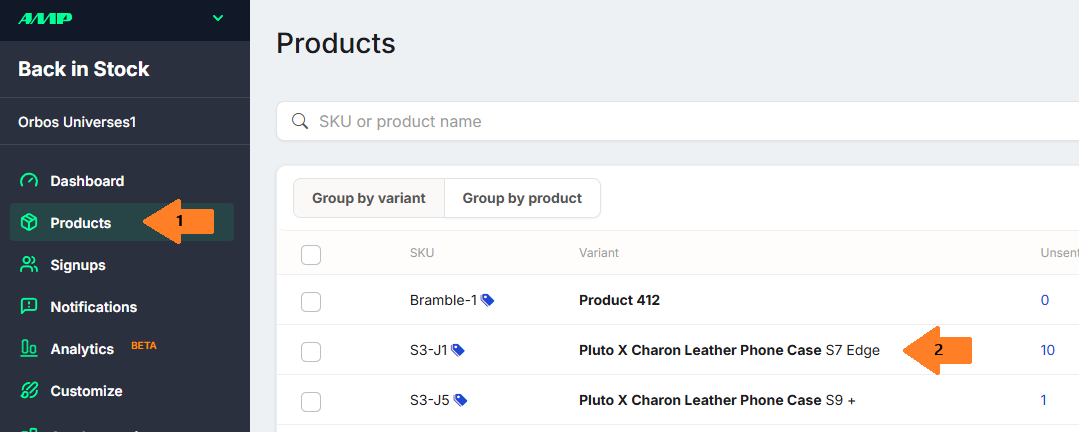The height and width of the screenshot is (432, 1079).
Task: Select Group by variant tab
Action: 369,198
